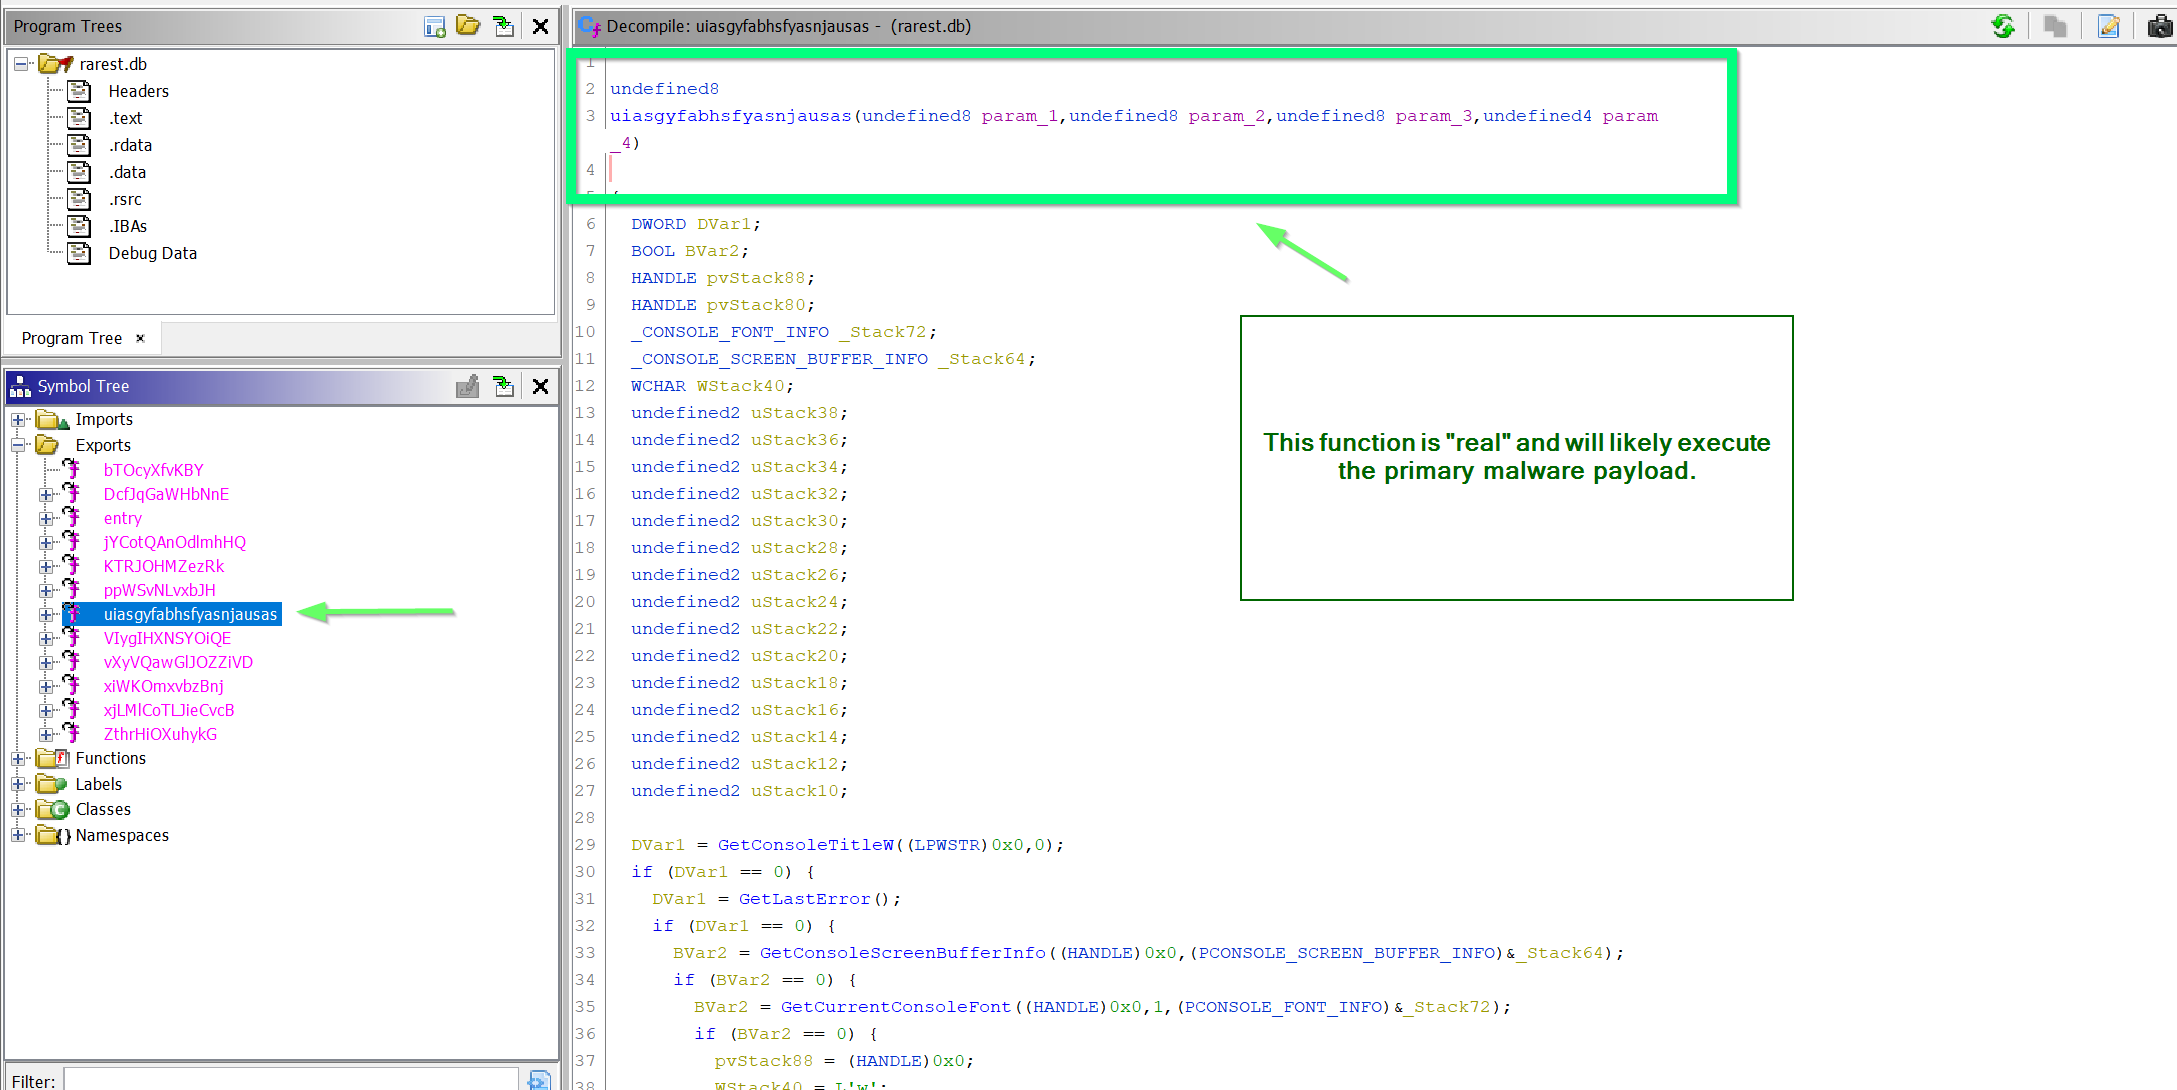This screenshot has height=1090, width=2177.
Task: Select the entry export symbol
Action: pos(123,518)
